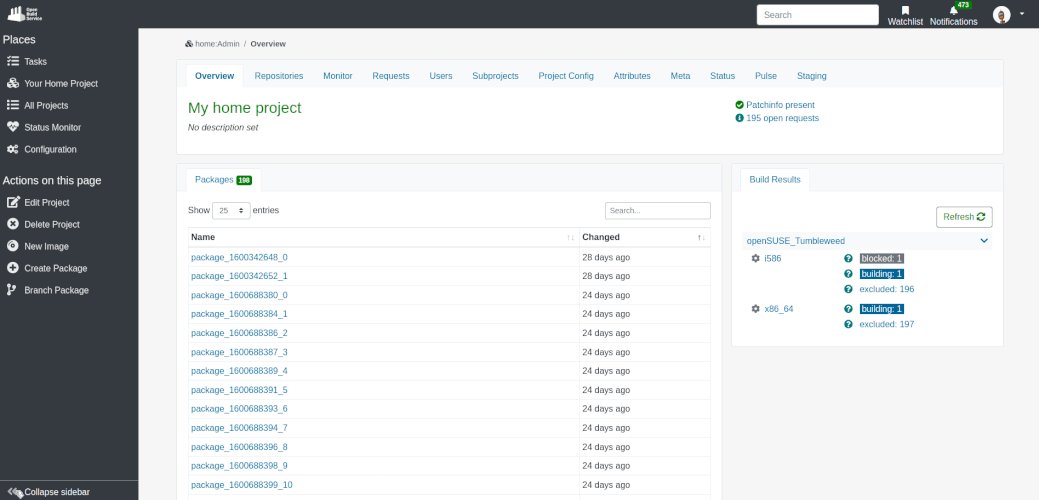Click the Branch Package icon

point(12,290)
